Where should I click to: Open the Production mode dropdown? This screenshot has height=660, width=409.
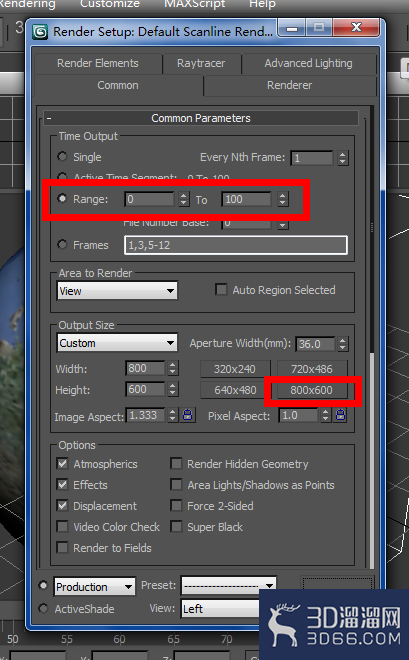(95, 586)
